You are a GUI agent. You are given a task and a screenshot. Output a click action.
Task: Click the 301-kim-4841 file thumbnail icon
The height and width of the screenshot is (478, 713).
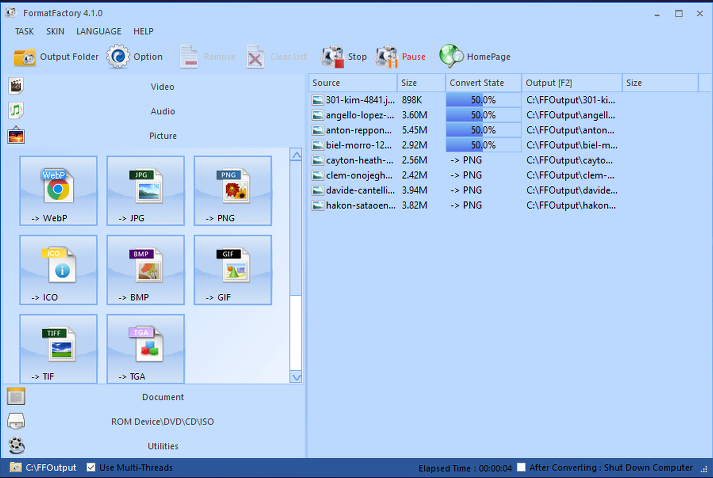point(317,100)
